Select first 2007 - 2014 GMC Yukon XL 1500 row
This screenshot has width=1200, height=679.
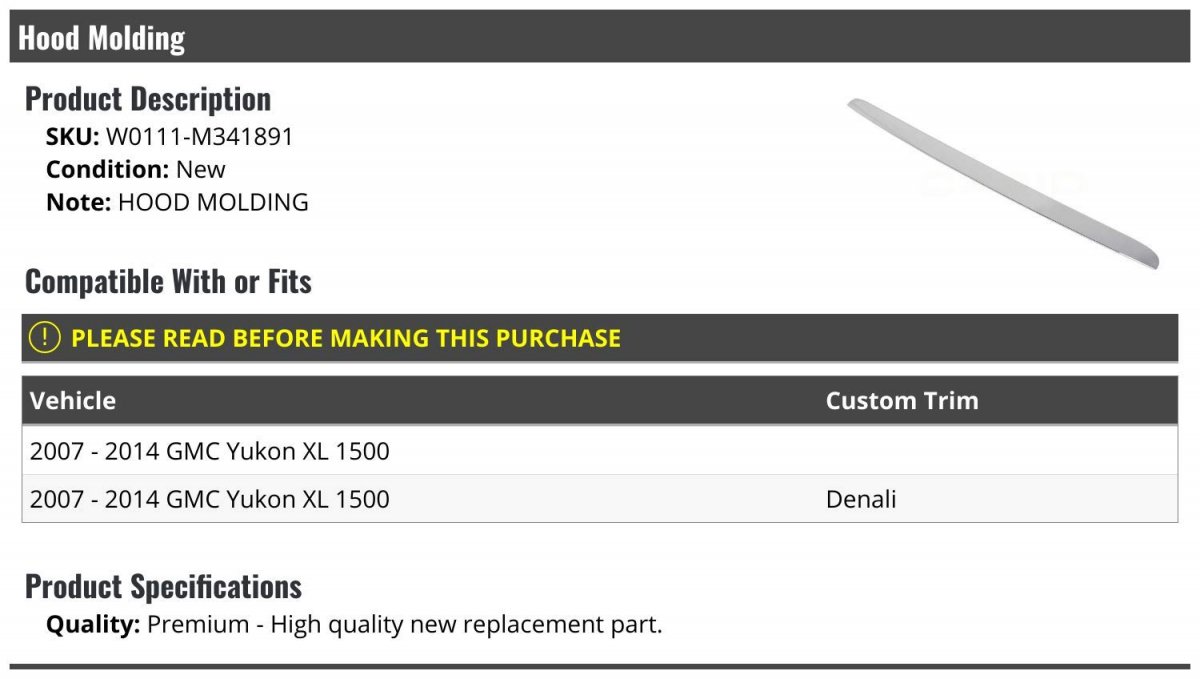point(600,451)
